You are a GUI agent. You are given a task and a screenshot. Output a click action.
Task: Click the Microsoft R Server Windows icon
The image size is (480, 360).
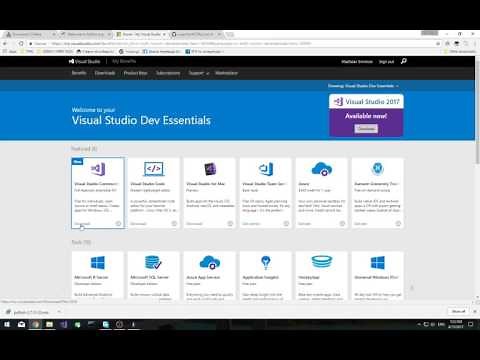(x=98, y=263)
